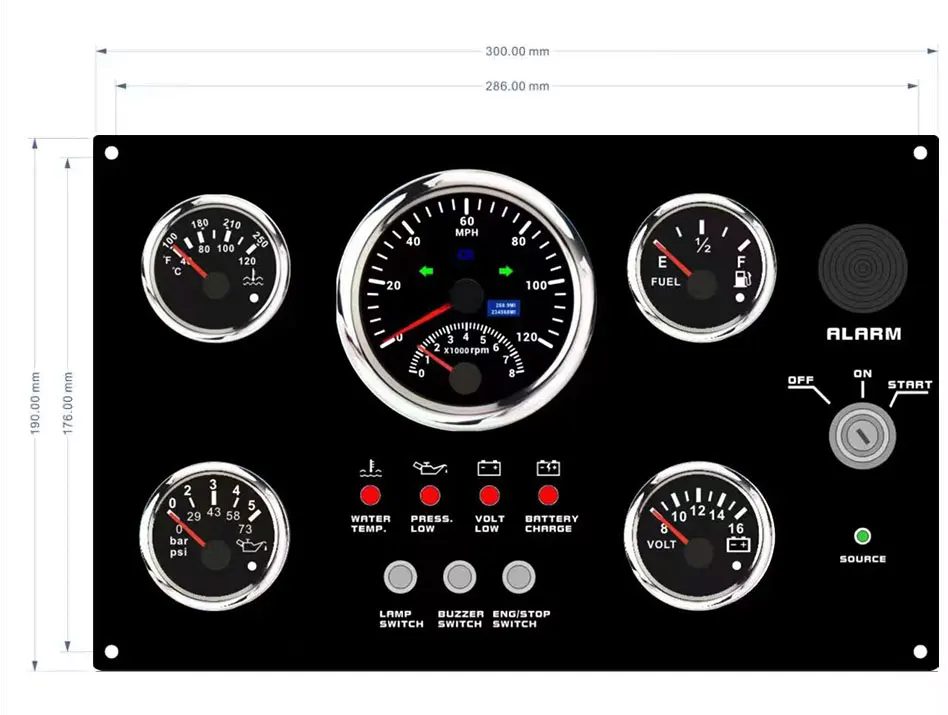Click the volt low battery icon

489,468
